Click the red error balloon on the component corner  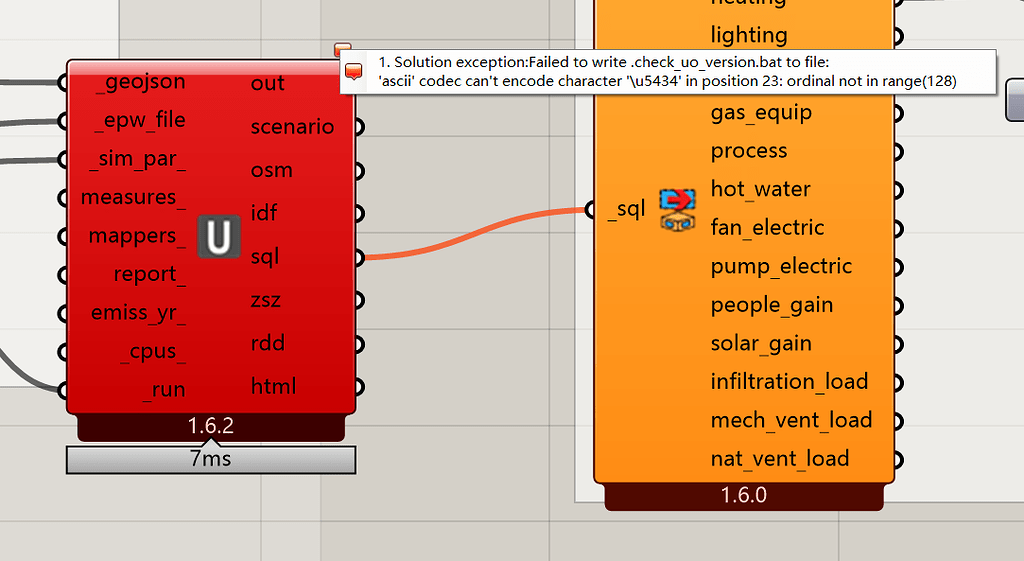(342, 49)
